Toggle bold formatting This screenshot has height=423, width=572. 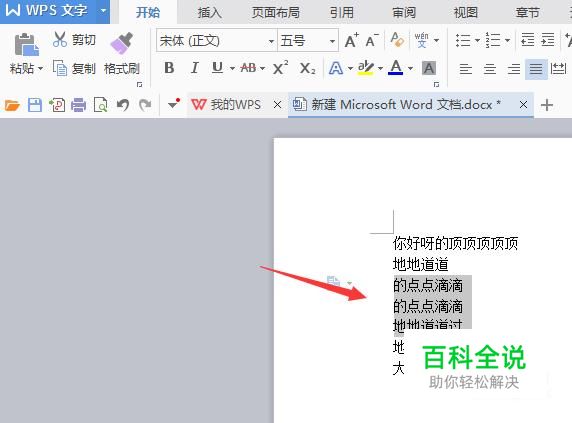(169, 68)
